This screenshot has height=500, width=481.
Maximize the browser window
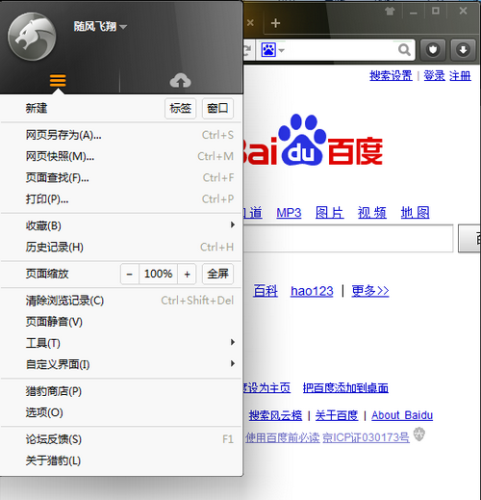[435, 11]
